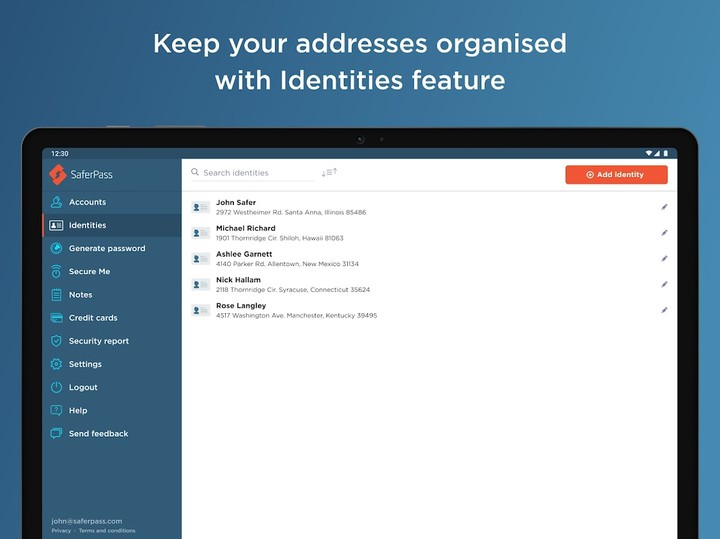The image size is (720, 539).
Task: Go to Secure Me section
Action: coord(112,271)
